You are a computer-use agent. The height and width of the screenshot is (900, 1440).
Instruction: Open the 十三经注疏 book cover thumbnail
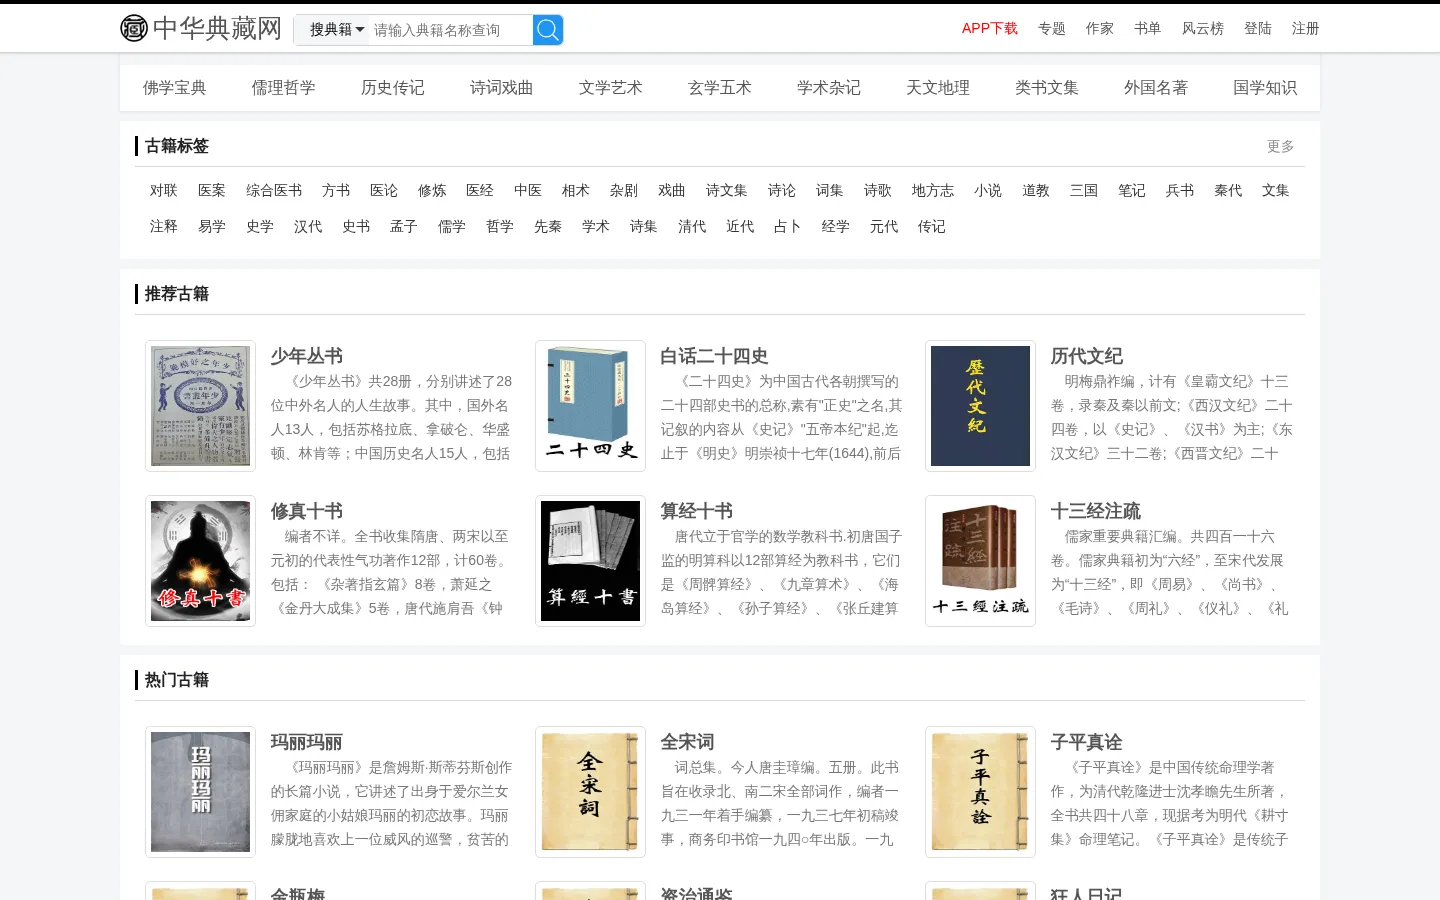point(980,561)
